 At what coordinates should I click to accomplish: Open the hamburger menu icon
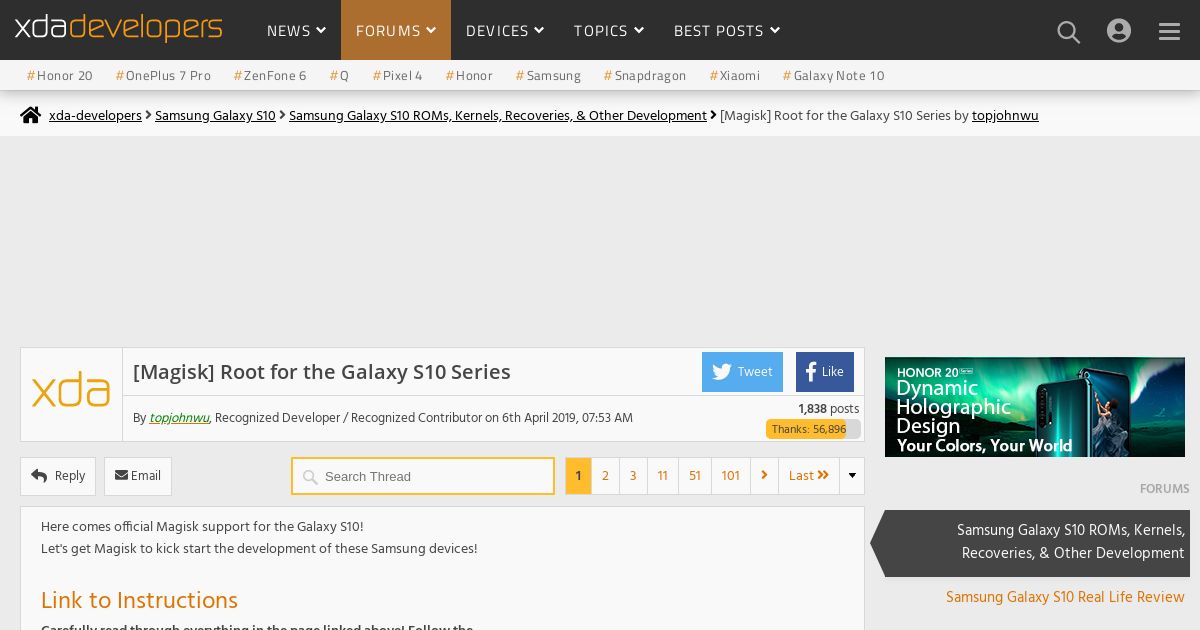coord(1170,32)
